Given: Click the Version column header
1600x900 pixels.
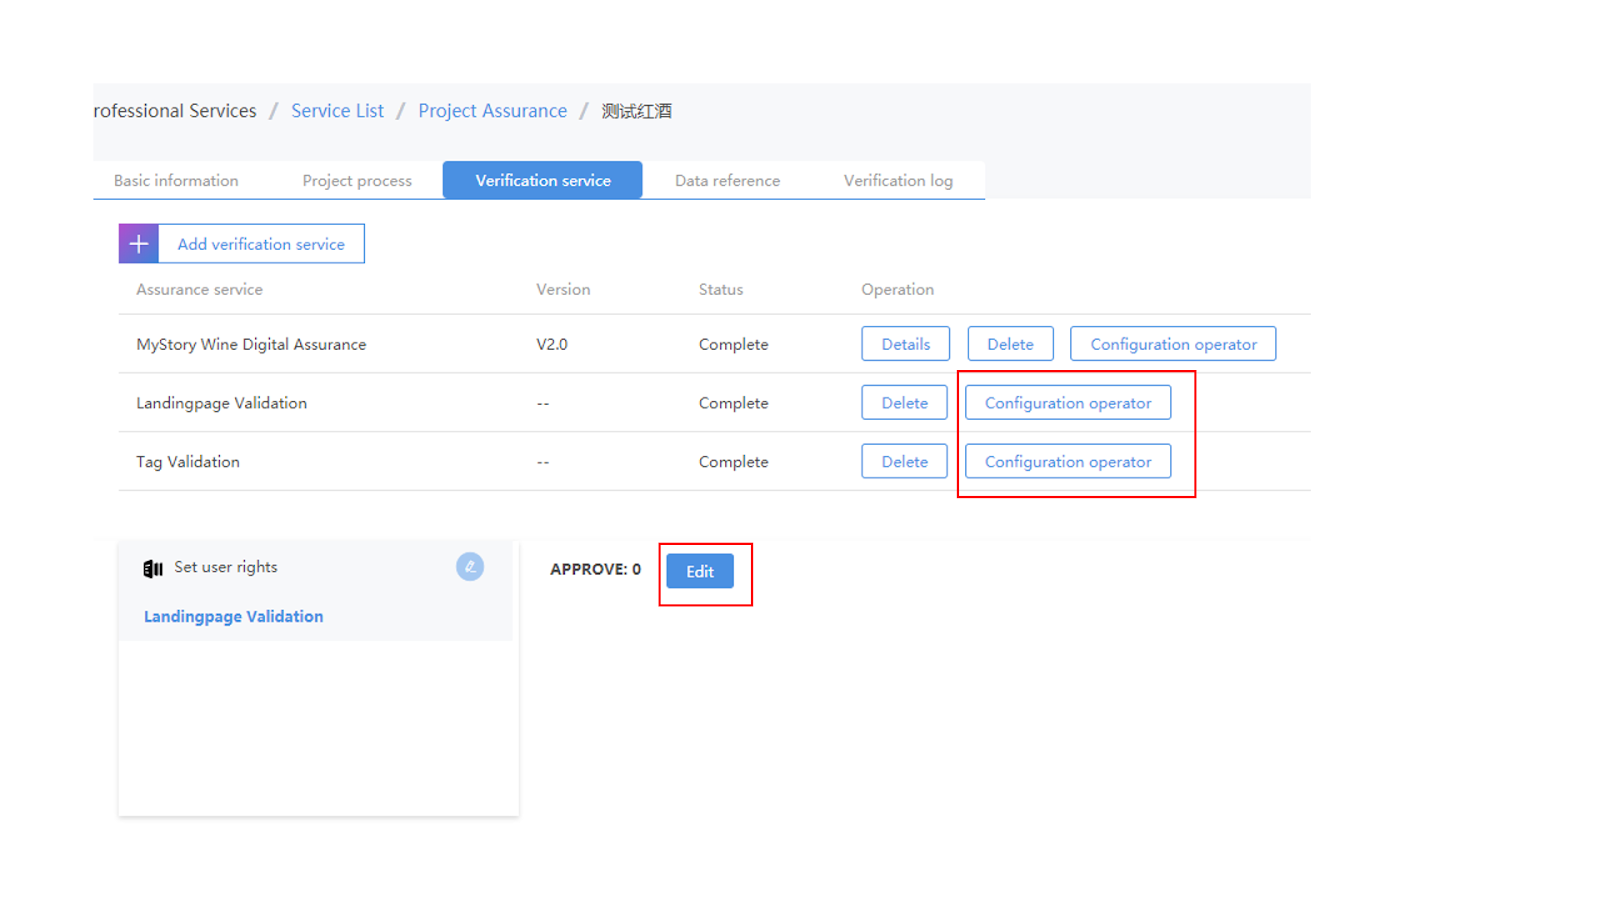Looking at the screenshot, I should (563, 289).
